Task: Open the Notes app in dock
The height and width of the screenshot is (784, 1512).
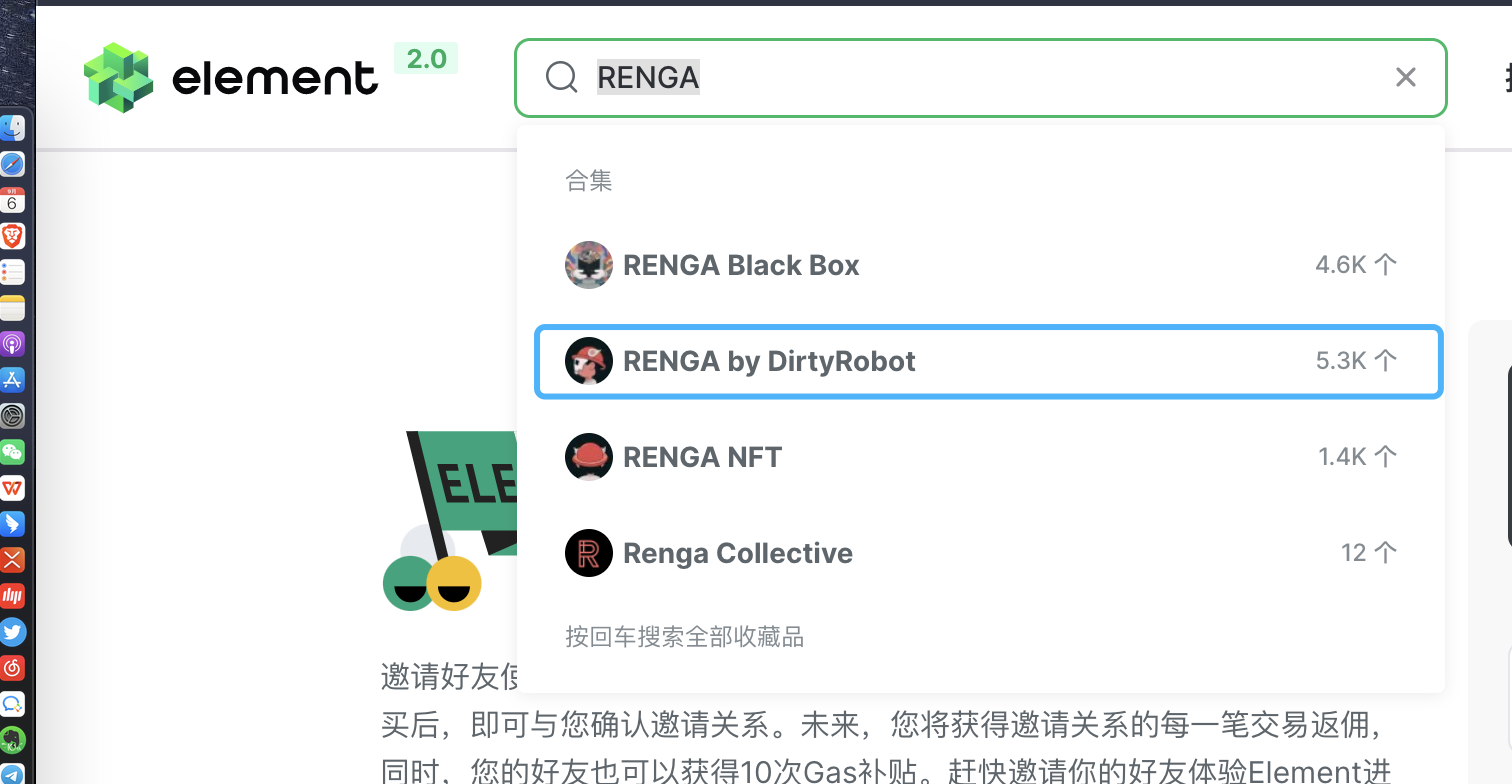Action: click(x=12, y=308)
